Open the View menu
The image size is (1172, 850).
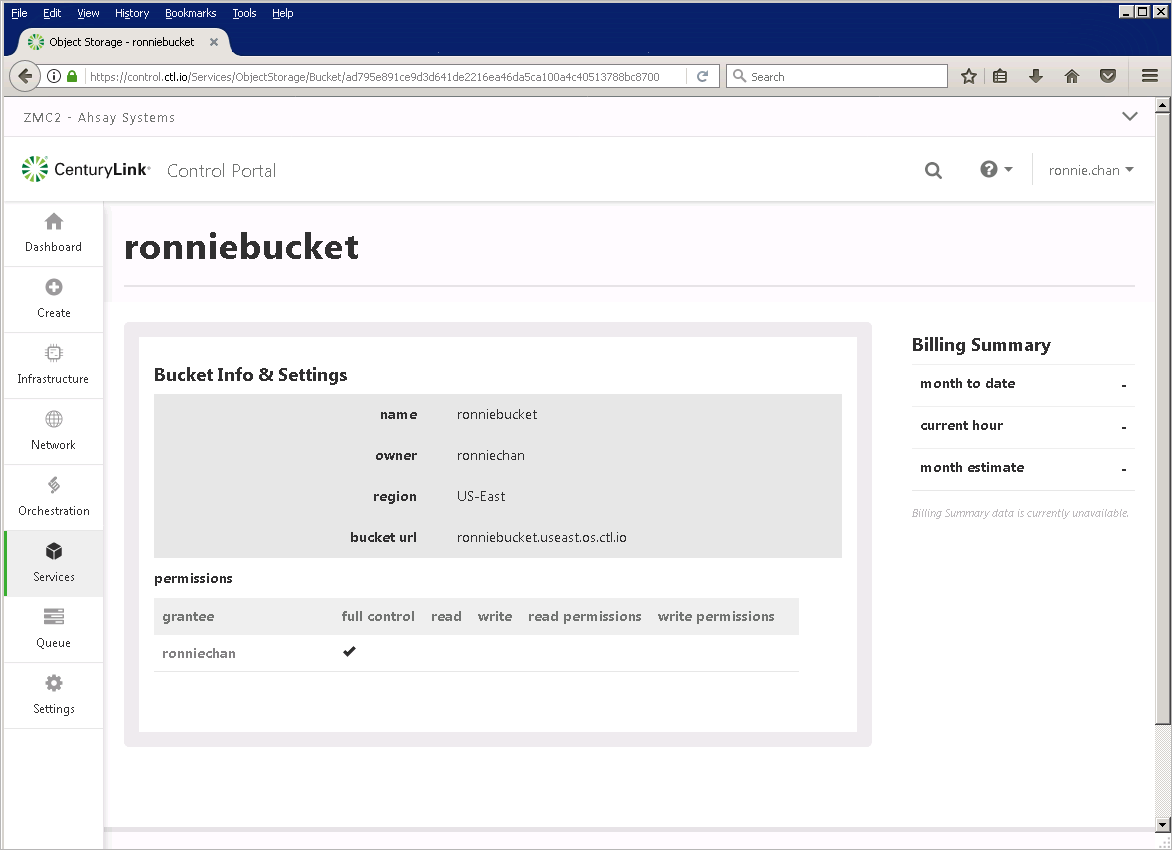[x=88, y=13]
